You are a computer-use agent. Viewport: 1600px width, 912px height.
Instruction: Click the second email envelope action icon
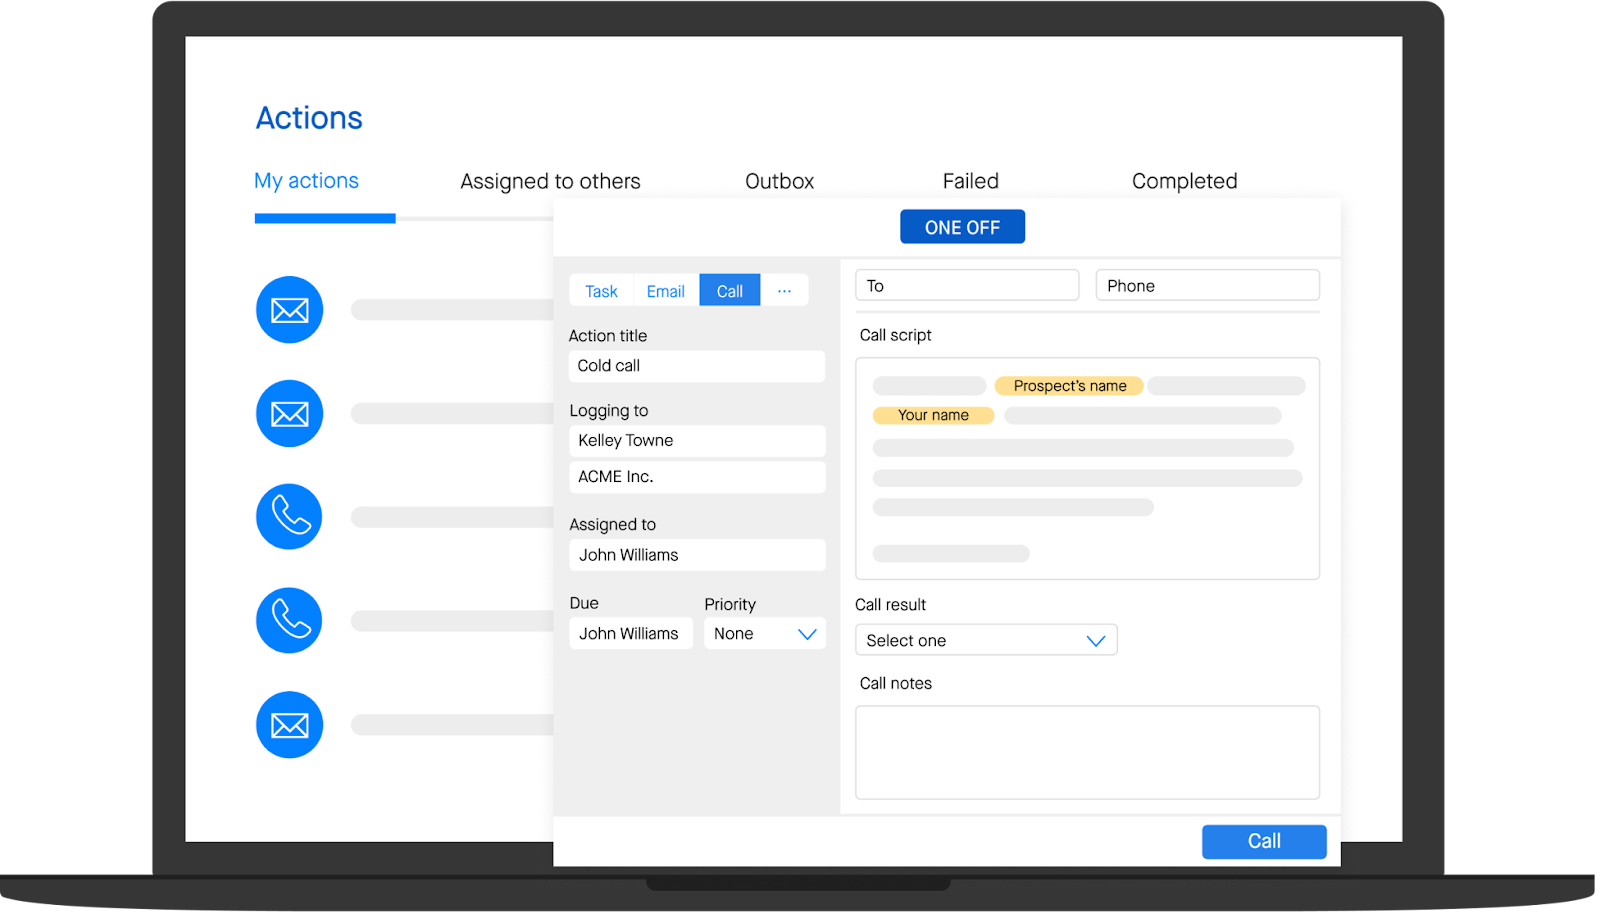click(x=289, y=414)
